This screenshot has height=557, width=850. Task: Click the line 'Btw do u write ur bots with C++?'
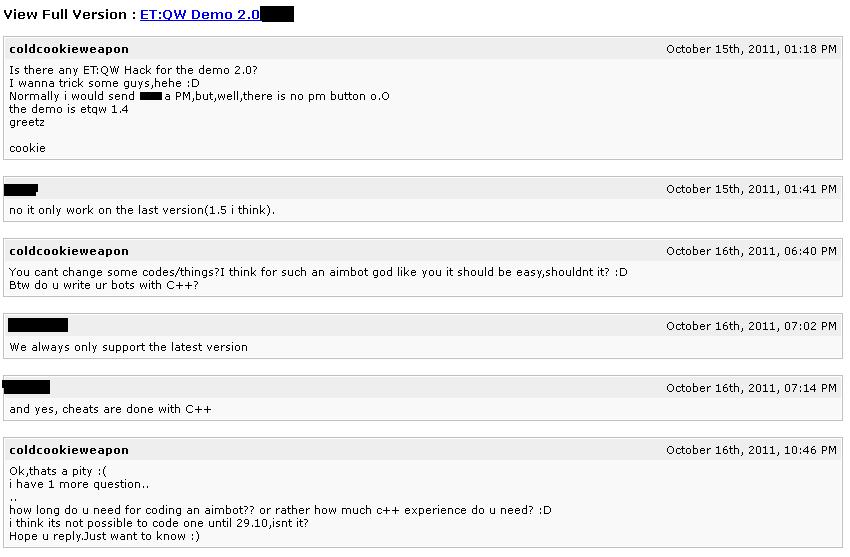[x=104, y=286]
